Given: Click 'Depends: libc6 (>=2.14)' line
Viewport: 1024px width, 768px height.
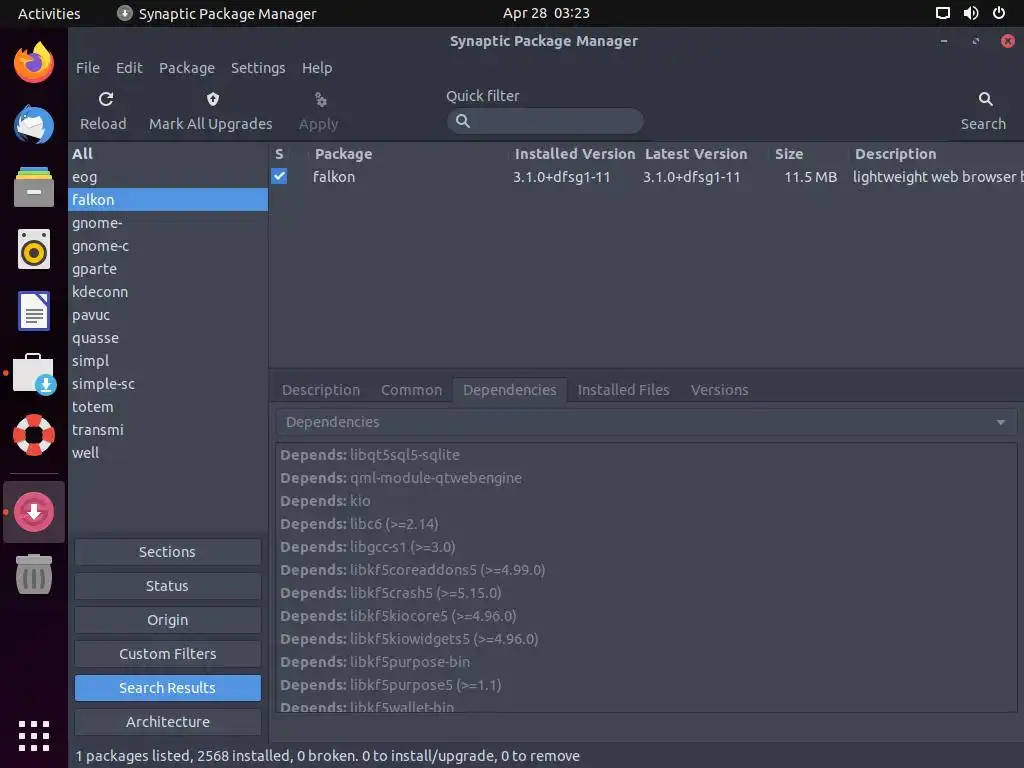Looking at the screenshot, I should (359, 524).
